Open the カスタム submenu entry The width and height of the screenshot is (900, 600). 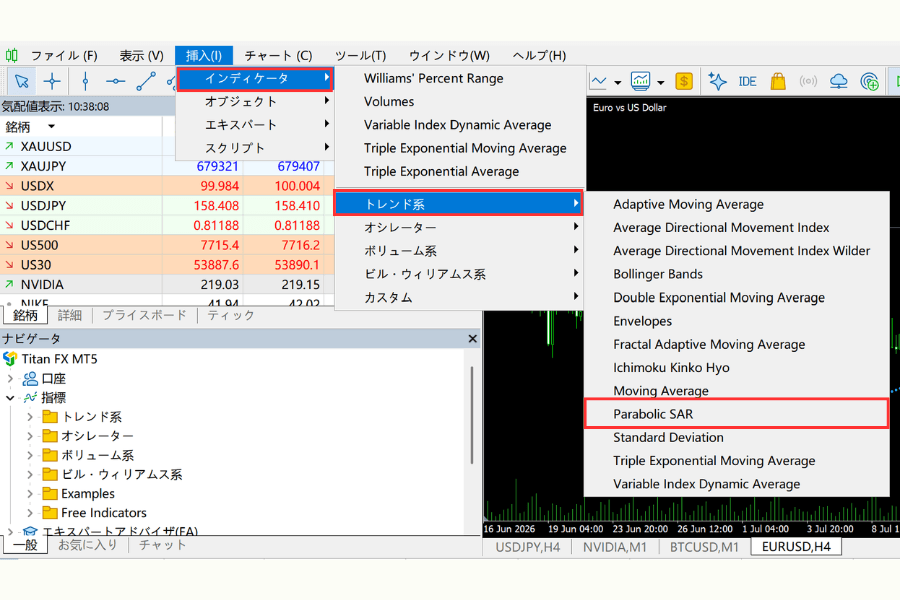point(459,297)
